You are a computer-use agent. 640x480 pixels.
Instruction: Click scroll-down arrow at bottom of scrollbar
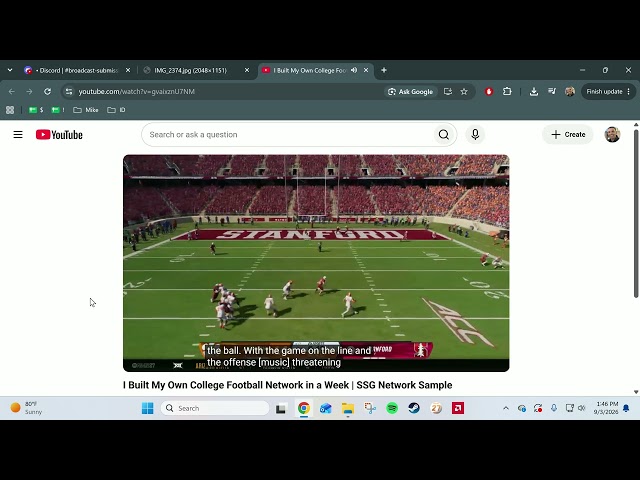tap(636, 392)
